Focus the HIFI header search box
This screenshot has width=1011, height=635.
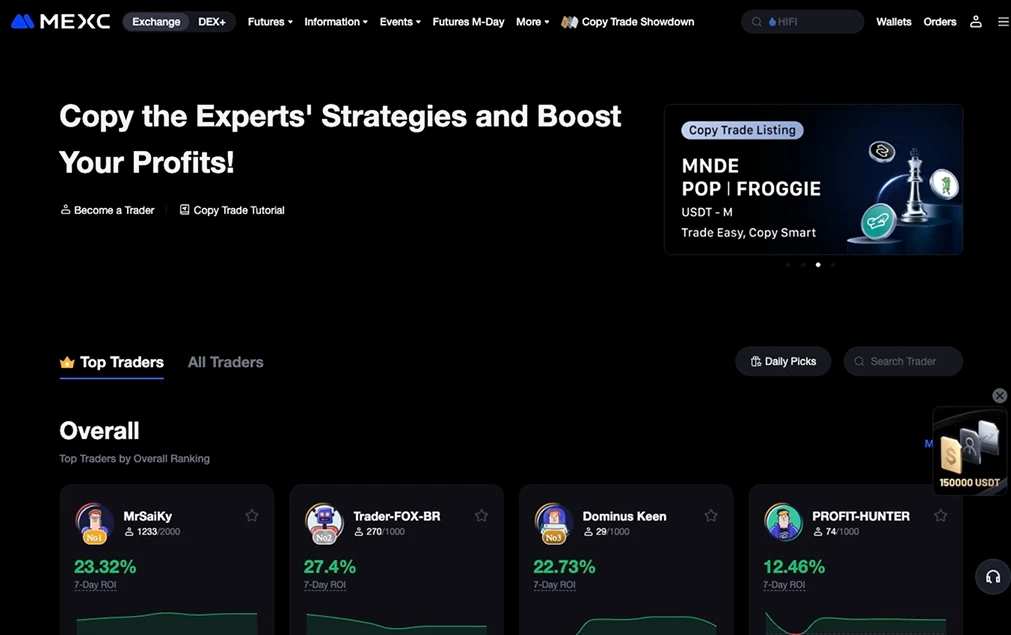point(802,22)
